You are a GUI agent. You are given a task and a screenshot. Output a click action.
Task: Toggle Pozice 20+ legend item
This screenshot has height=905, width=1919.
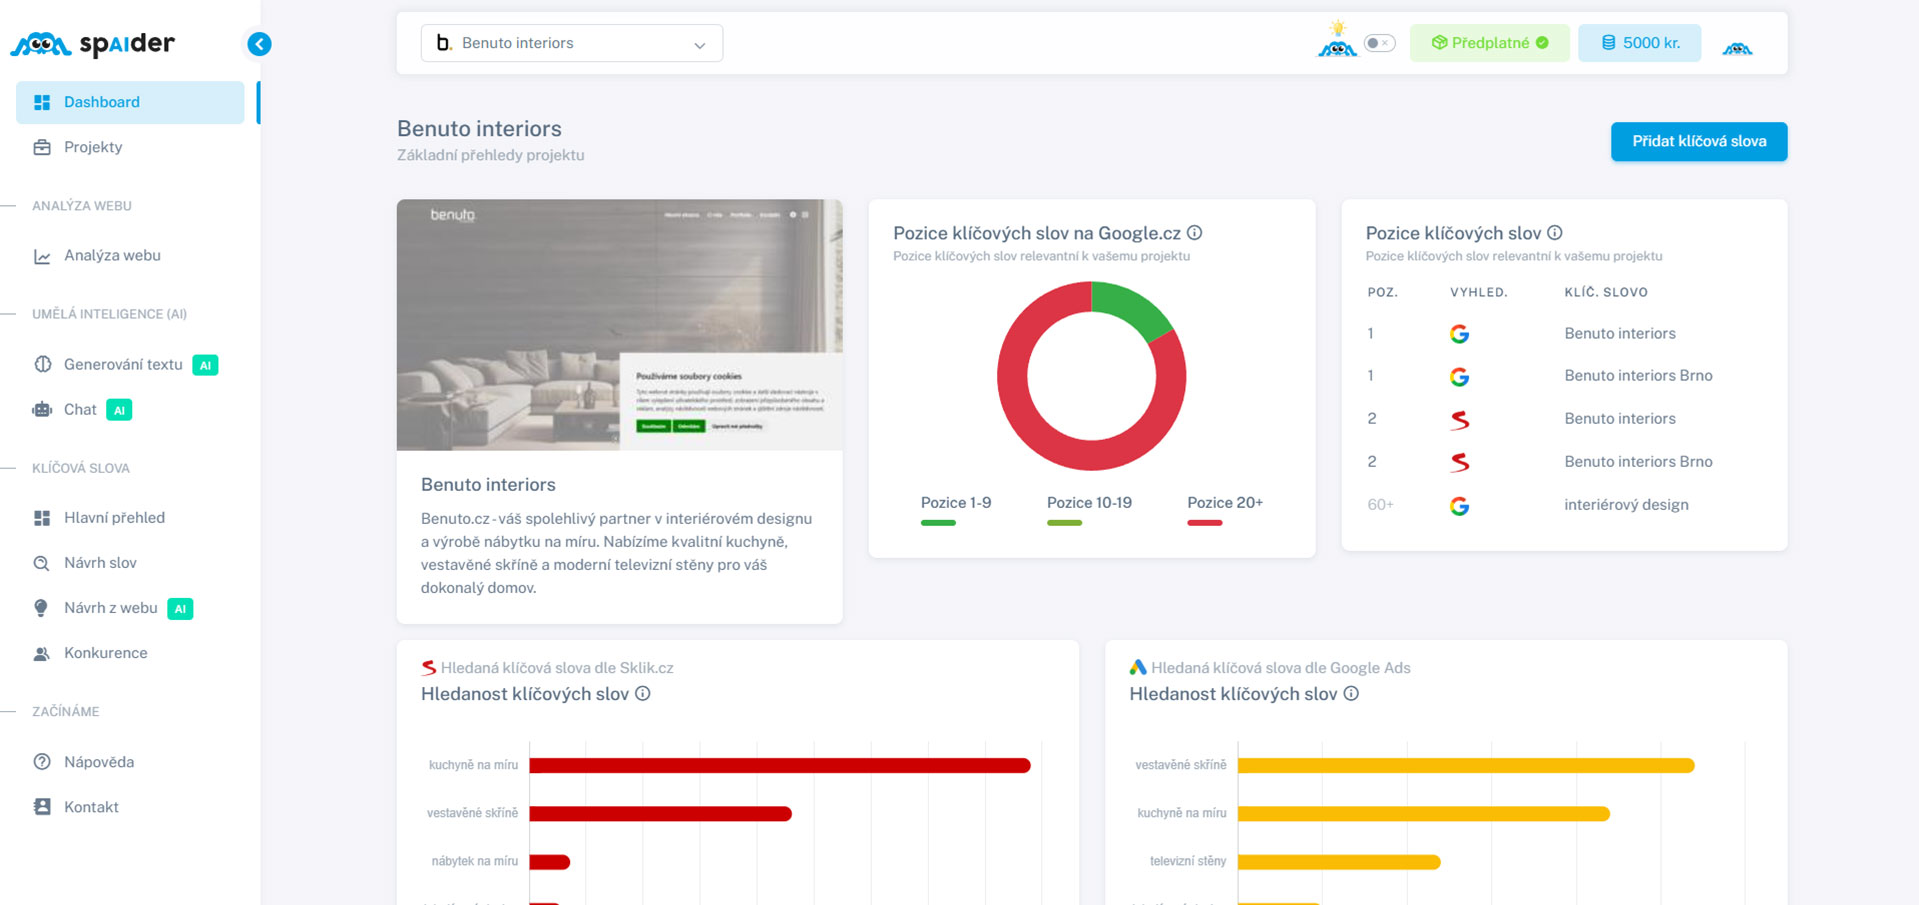(x=1225, y=509)
